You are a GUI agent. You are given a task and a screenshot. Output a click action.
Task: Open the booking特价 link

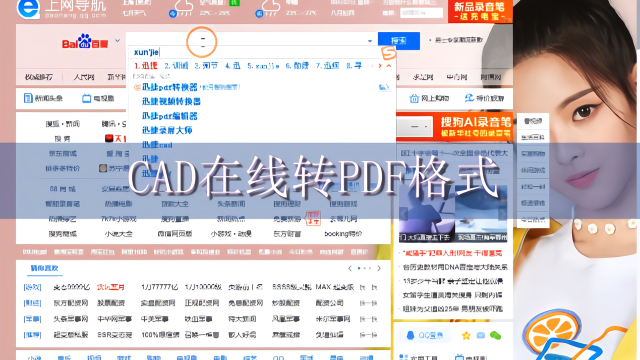tap(343, 234)
